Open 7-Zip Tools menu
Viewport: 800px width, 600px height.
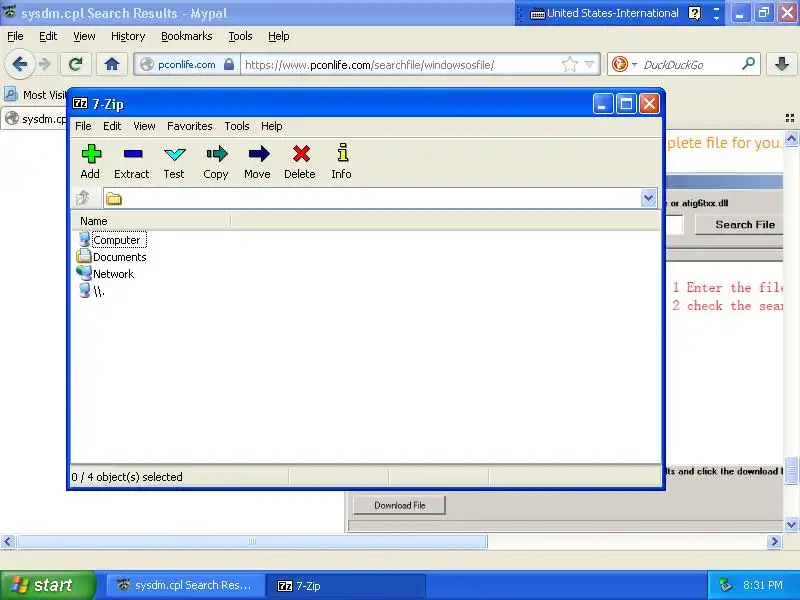pos(237,126)
